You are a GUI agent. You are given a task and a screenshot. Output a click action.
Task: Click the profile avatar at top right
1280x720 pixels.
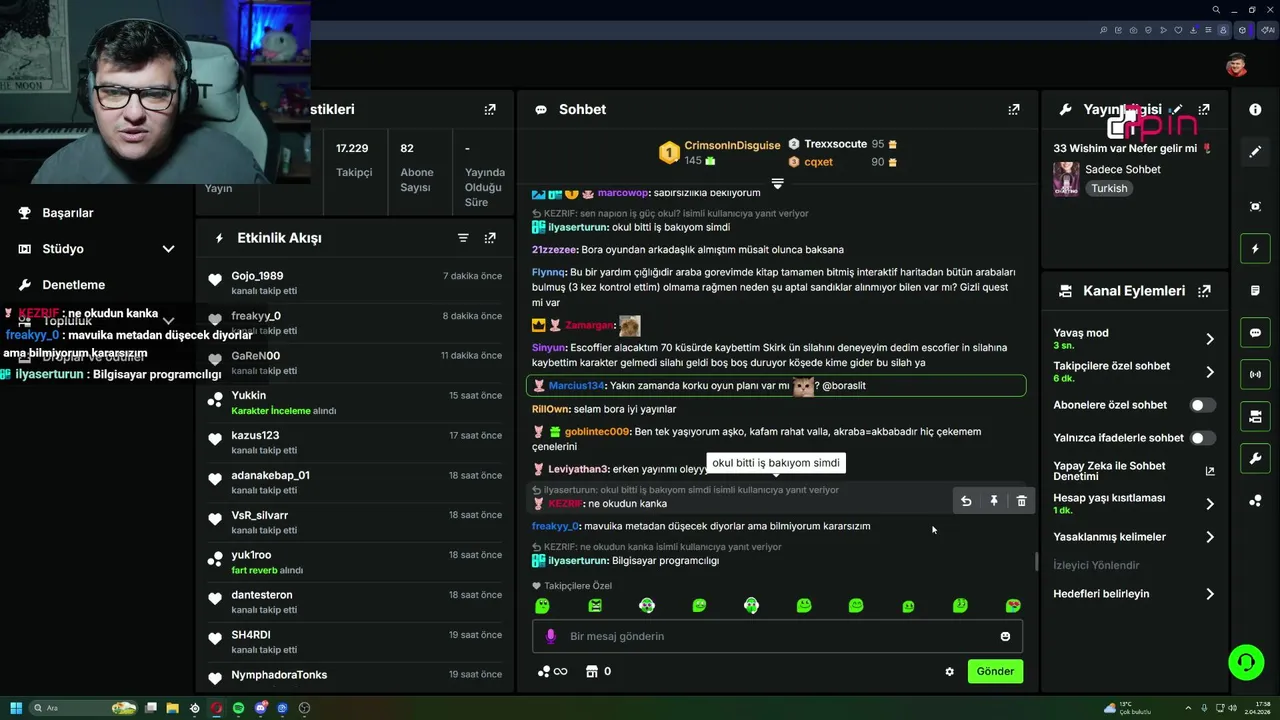(1237, 66)
